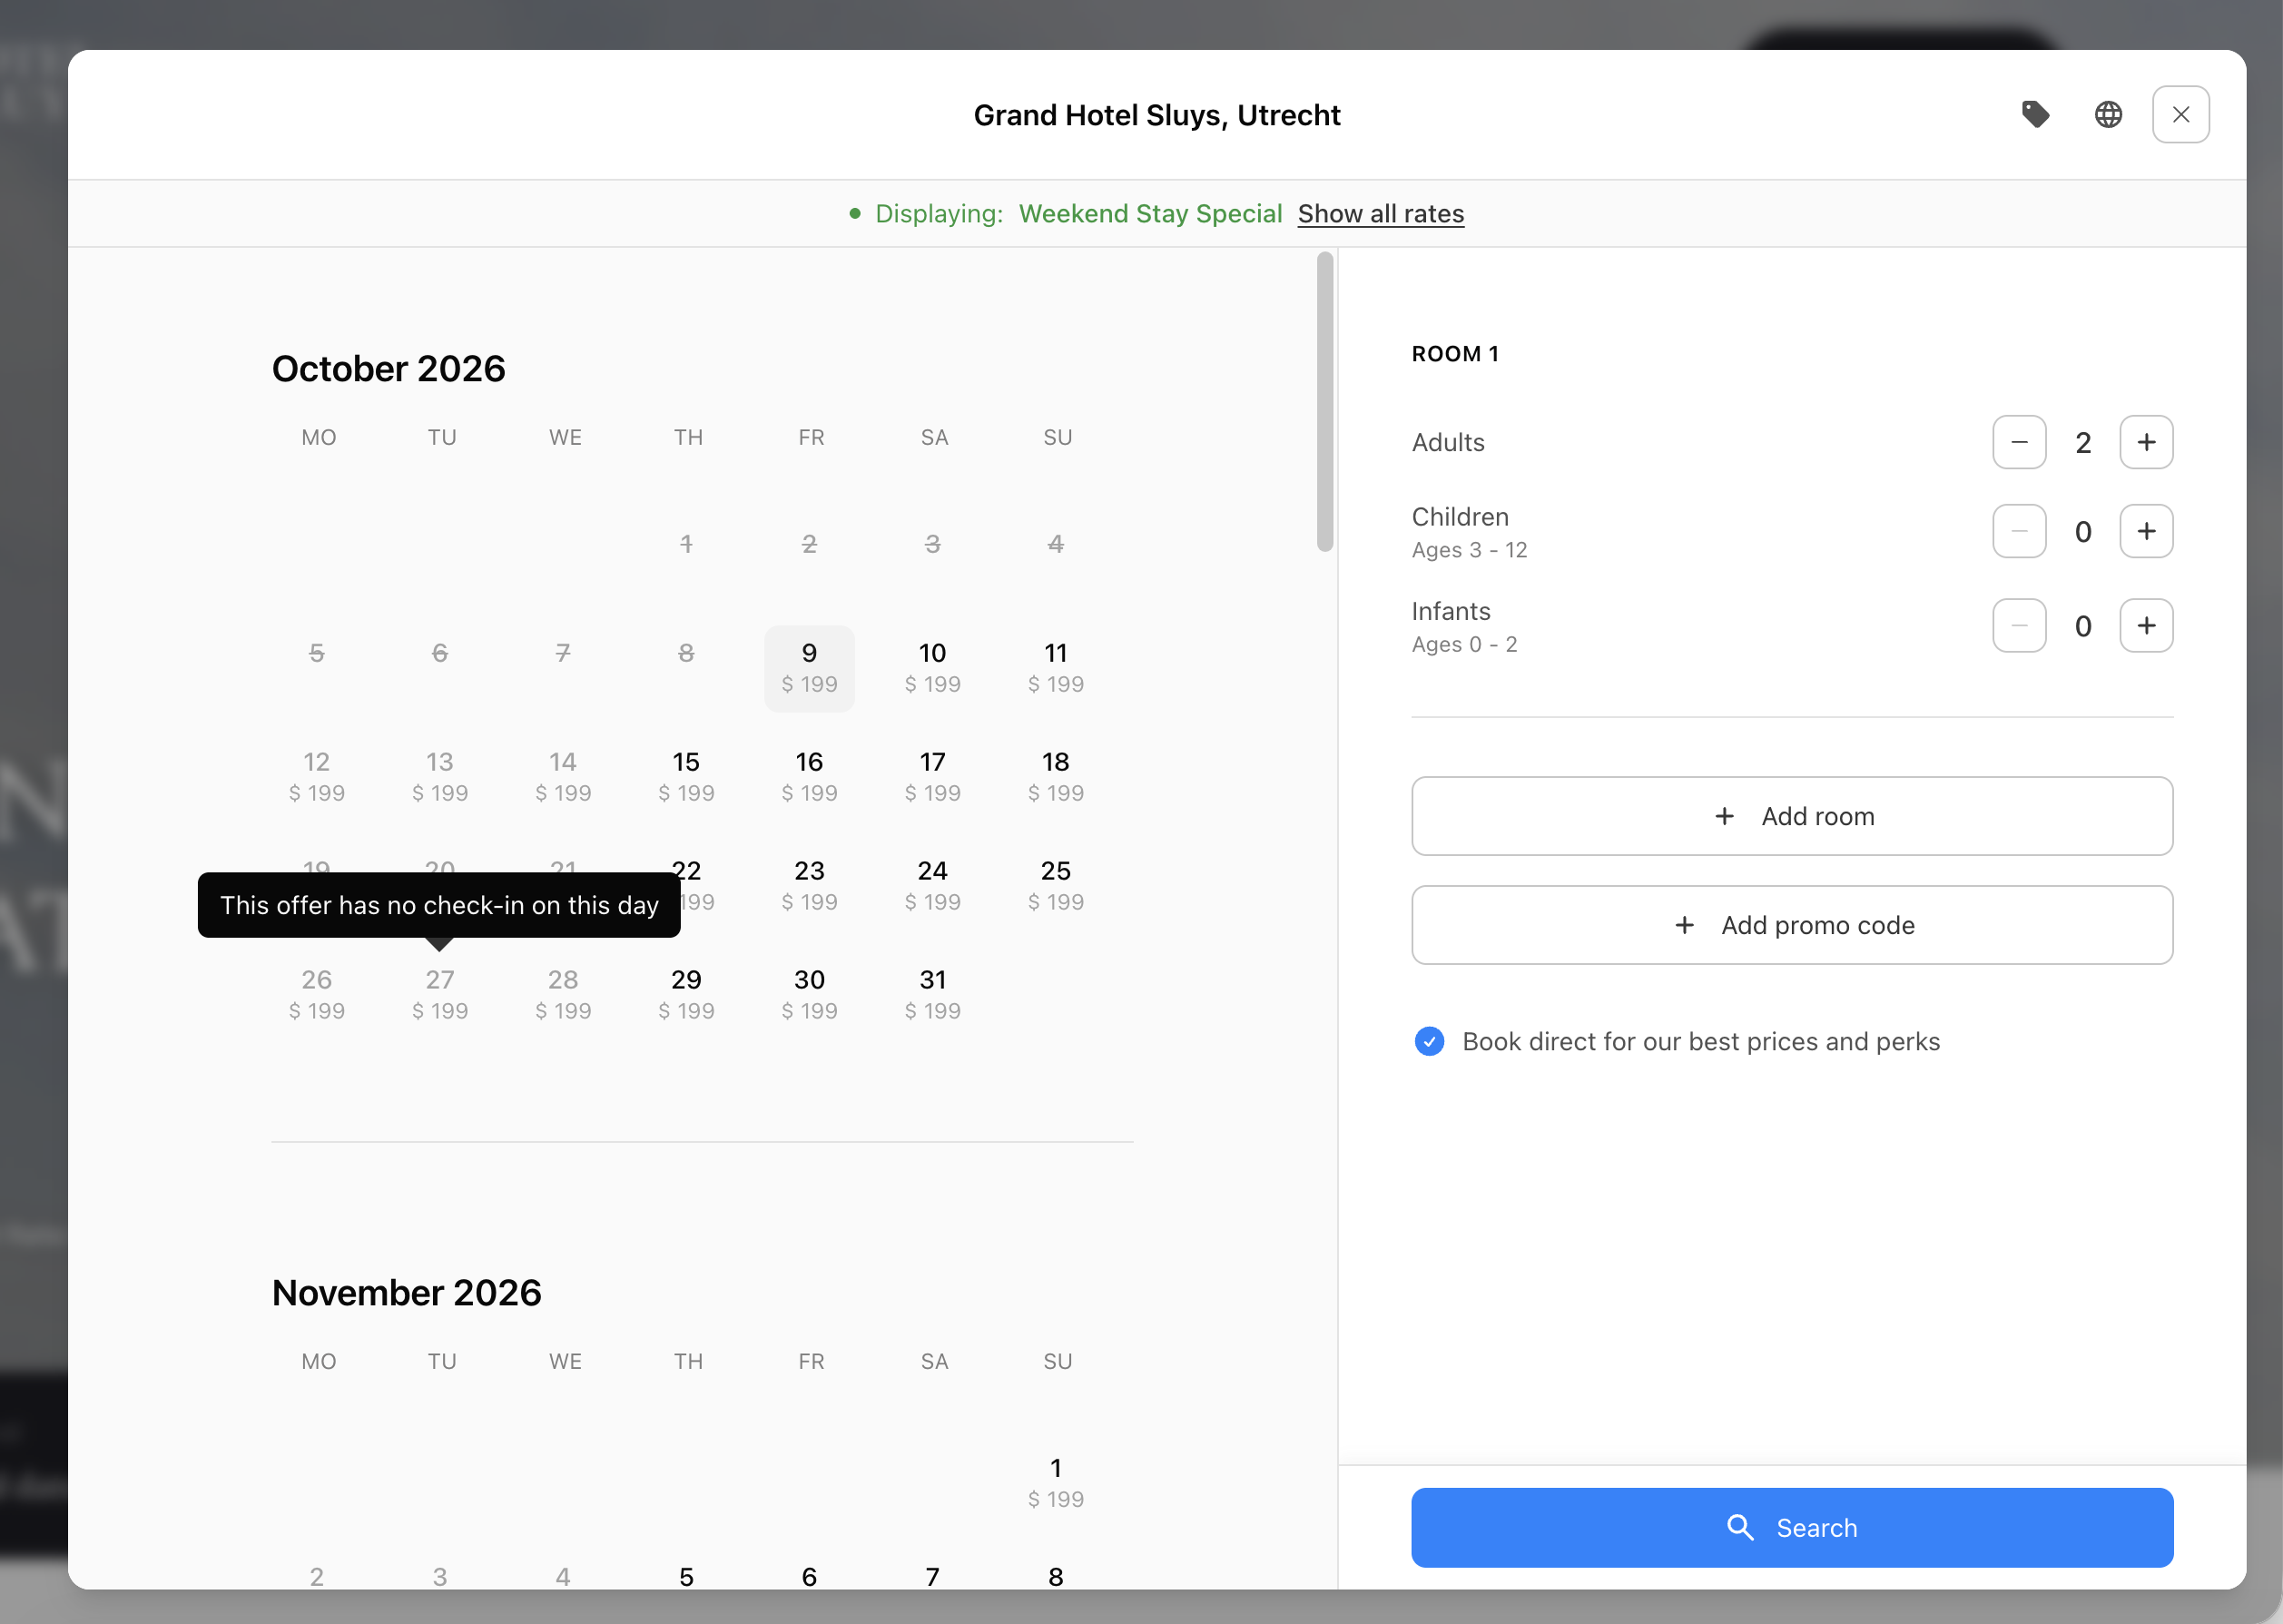Decrease the number of children
This screenshot has height=1624, width=2283.
coord(2019,531)
